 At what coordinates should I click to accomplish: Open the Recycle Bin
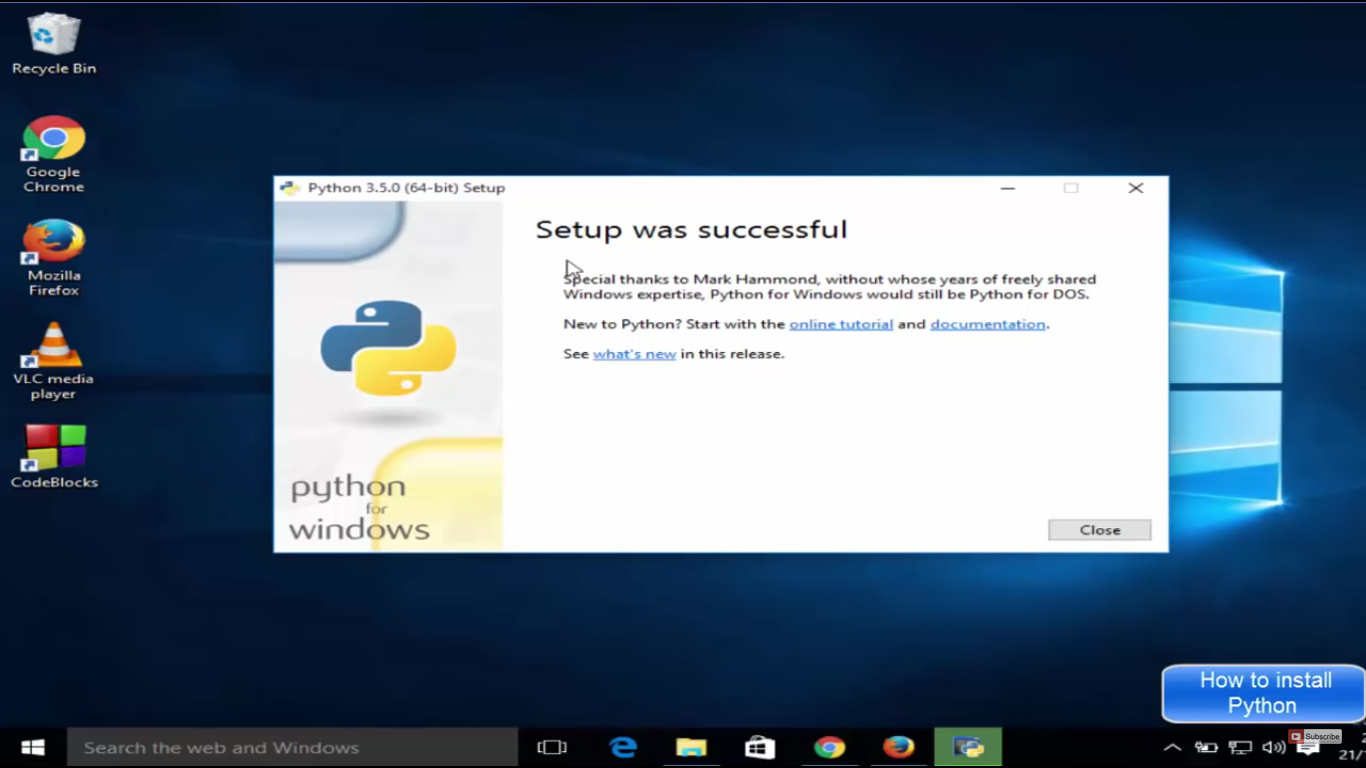point(53,40)
